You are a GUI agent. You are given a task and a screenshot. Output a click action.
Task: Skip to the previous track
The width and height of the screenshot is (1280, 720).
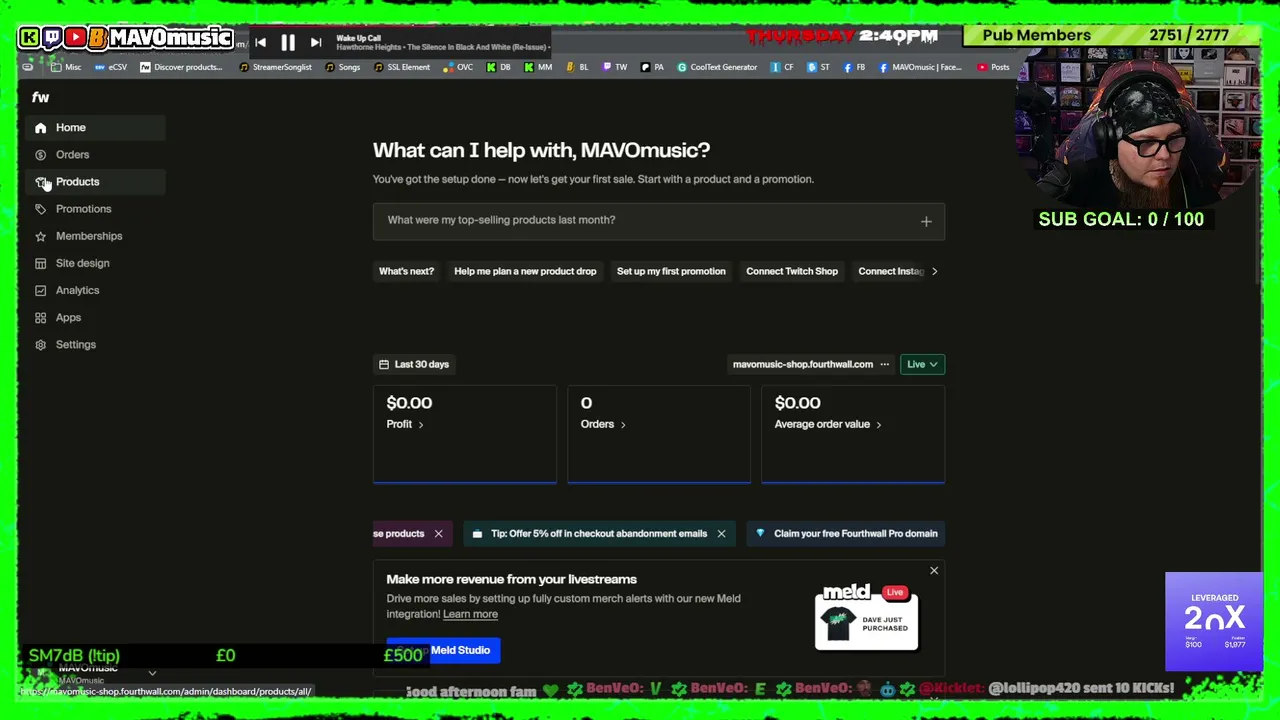point(260,42)
